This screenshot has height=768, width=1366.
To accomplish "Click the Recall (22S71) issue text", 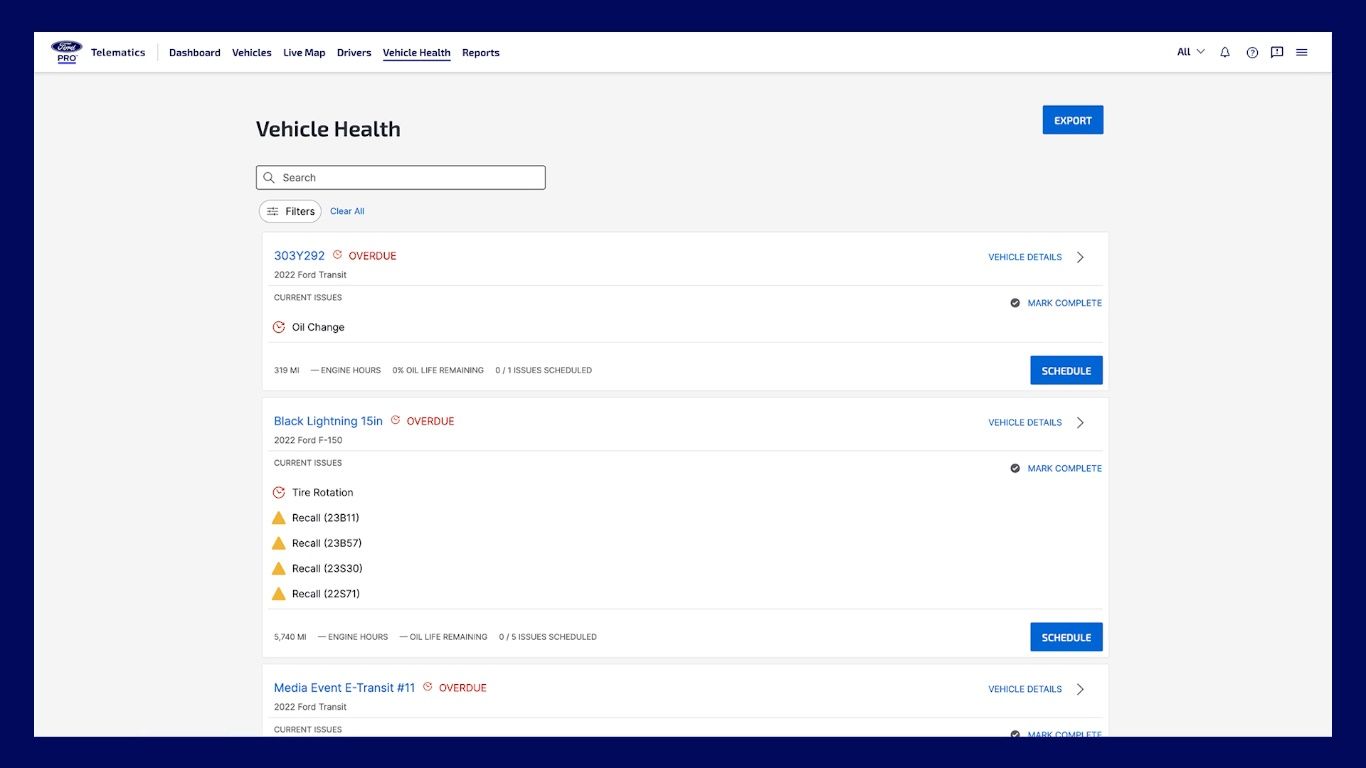I will [x=326, y=594].
